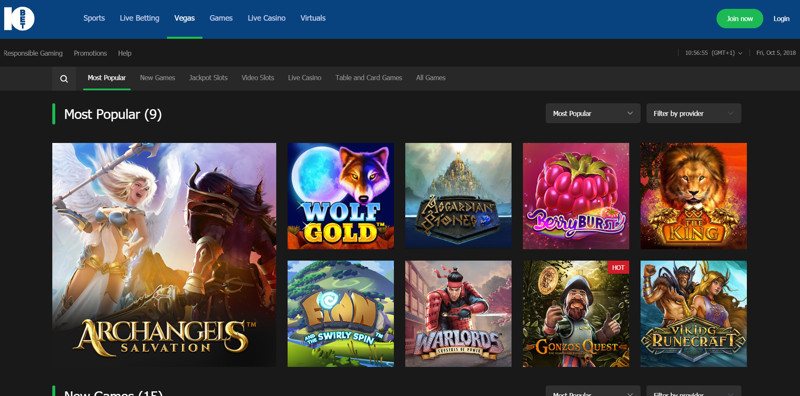
Task: Select Vegas in top navigation
Action: click(x=184, y=18)
